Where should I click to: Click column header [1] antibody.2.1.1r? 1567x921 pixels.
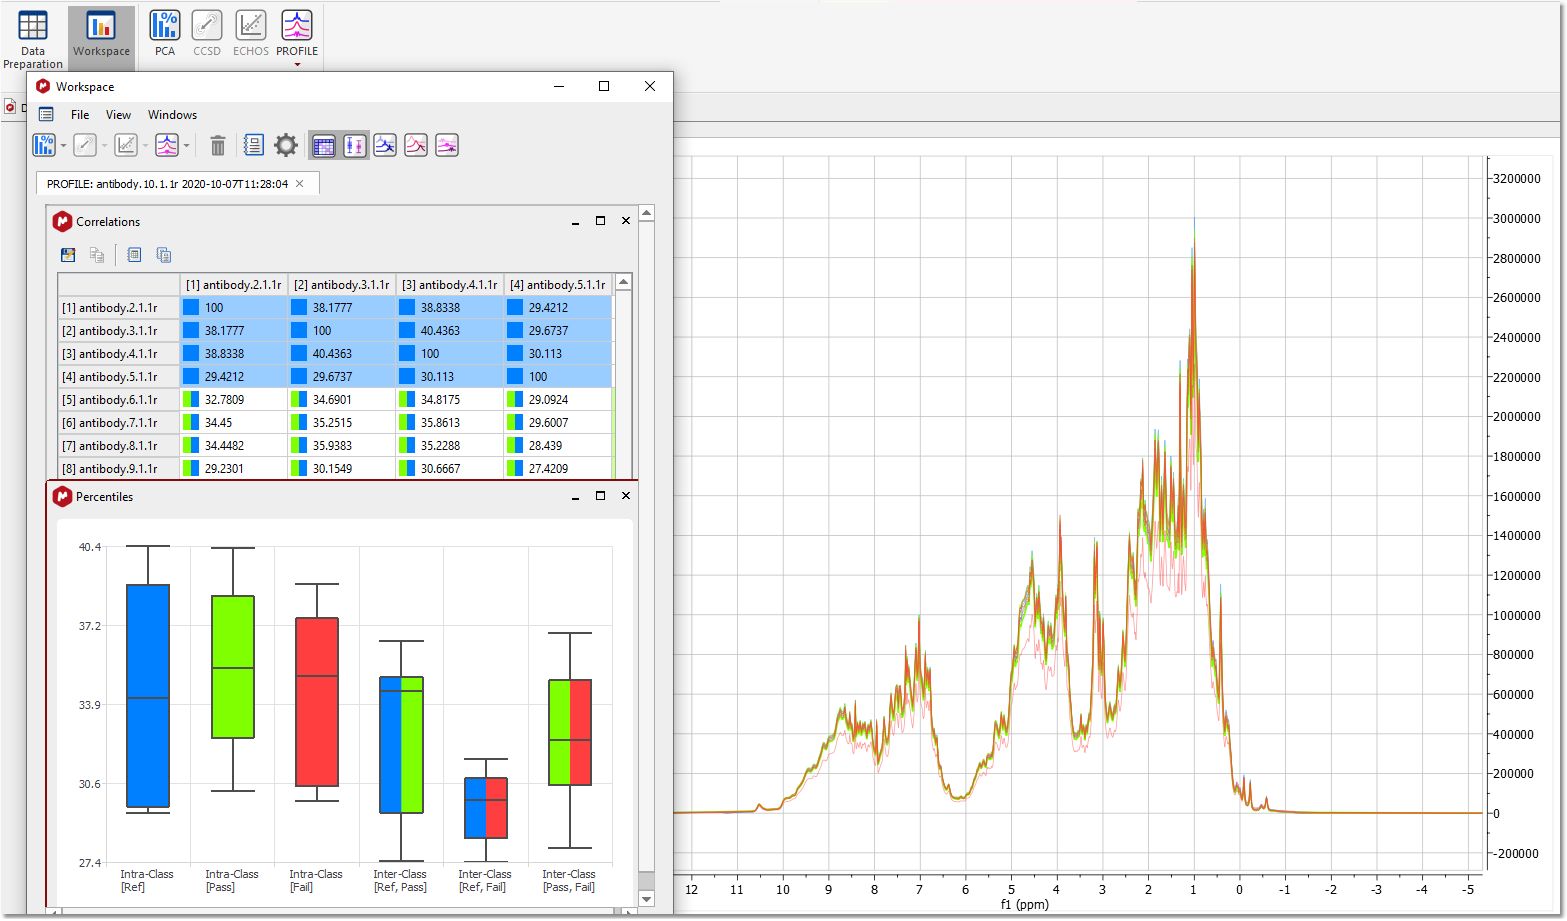pos(234,285)
